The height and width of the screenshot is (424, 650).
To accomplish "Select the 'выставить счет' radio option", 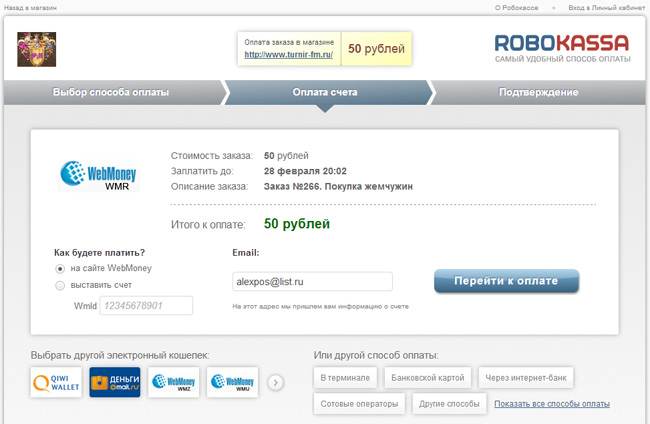I will point(60,286).
